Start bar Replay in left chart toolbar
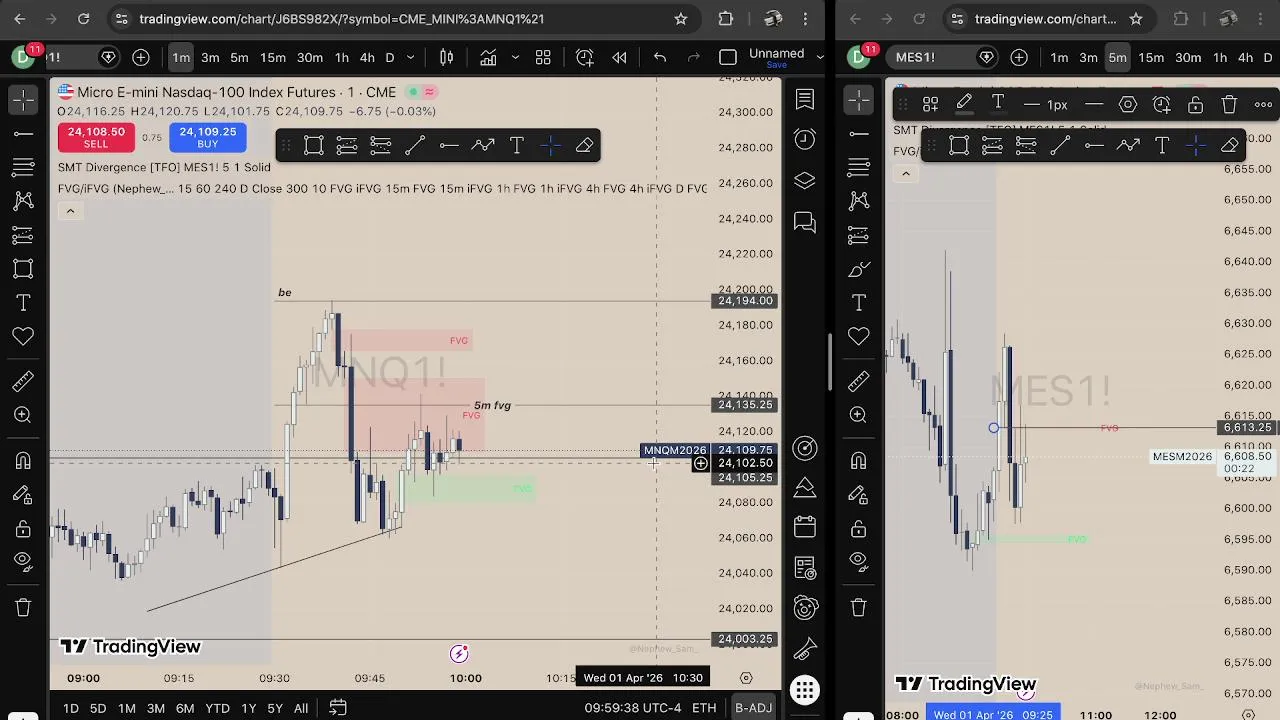The image size is (1280, 720). [619, 58]
